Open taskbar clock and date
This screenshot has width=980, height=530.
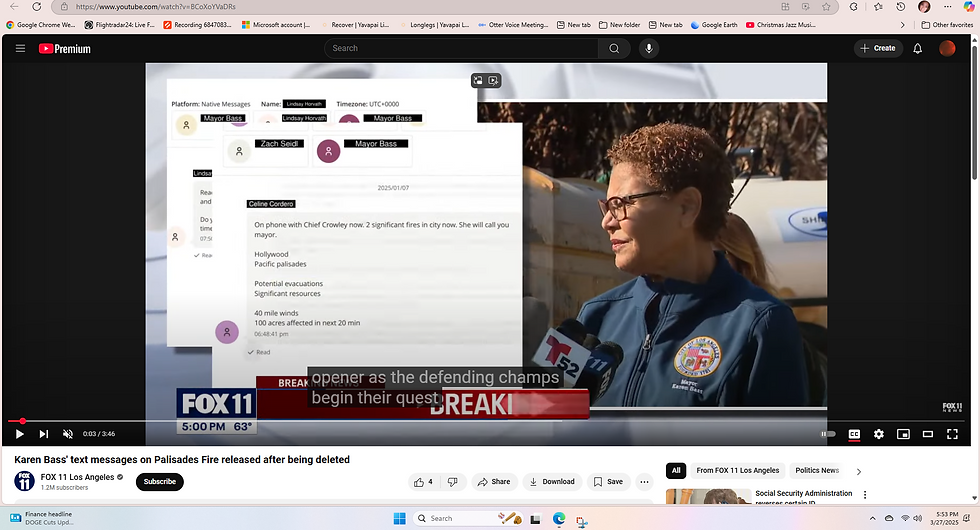point(944,518)
